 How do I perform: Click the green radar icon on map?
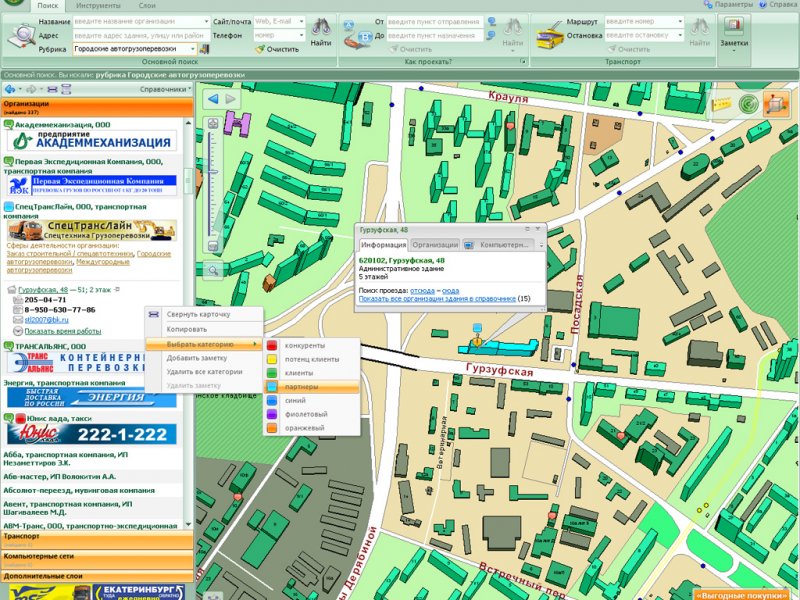[x=748, y=104]
